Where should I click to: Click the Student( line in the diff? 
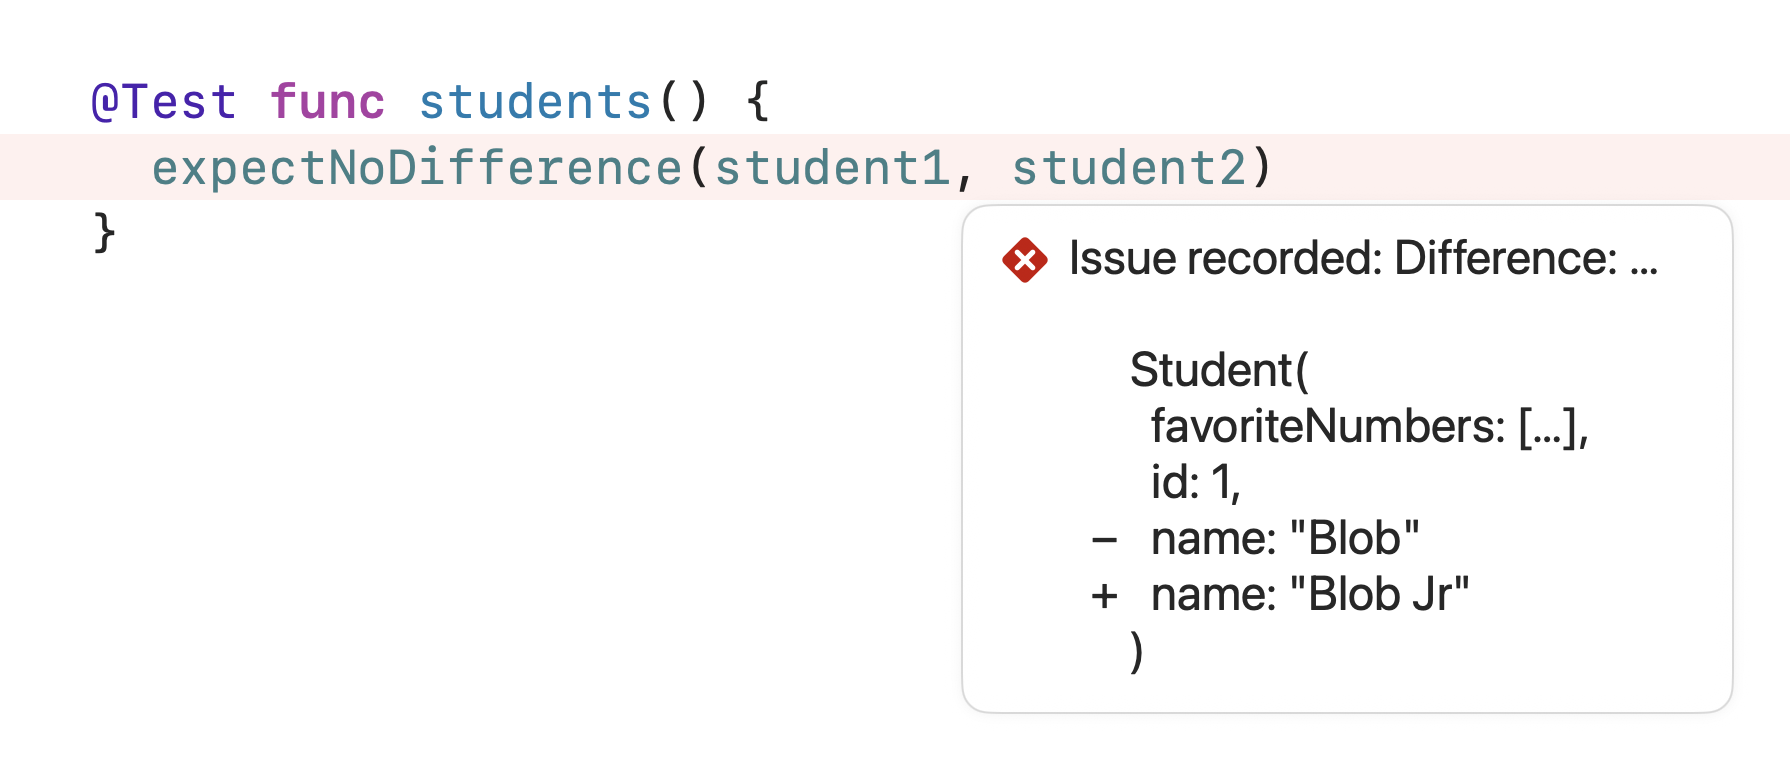coord(1219,371)
